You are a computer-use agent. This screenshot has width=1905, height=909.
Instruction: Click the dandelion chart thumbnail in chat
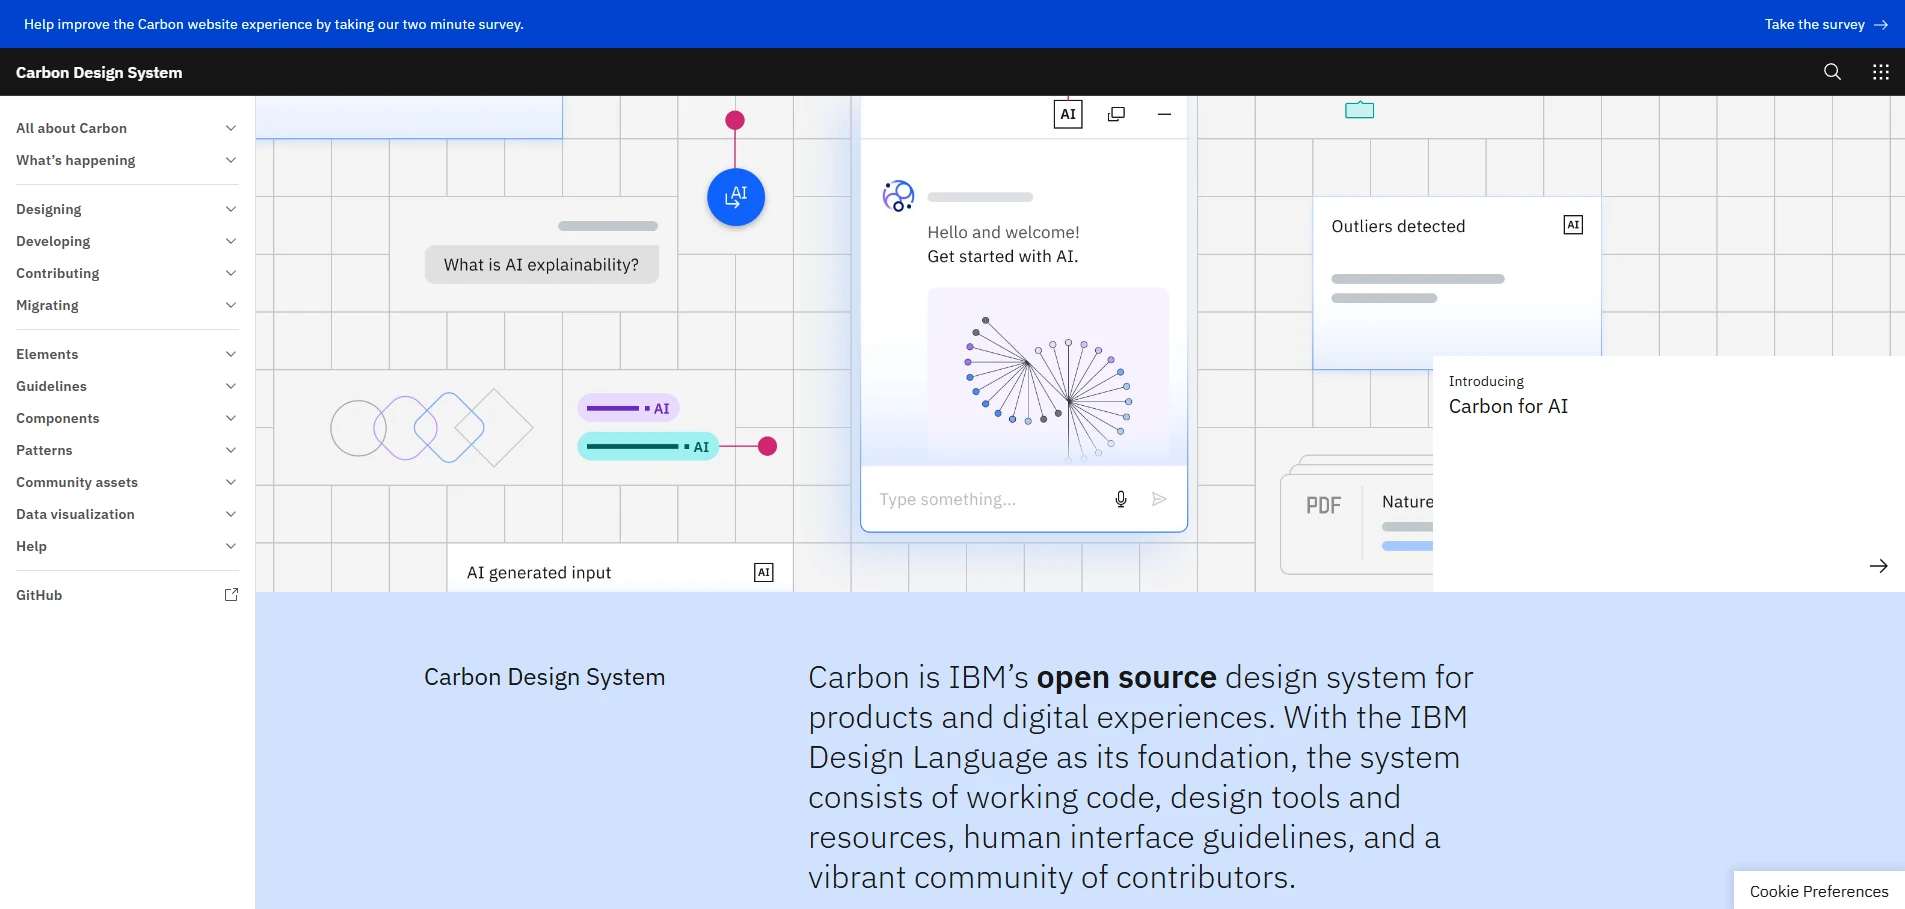tap(1048, 376)
